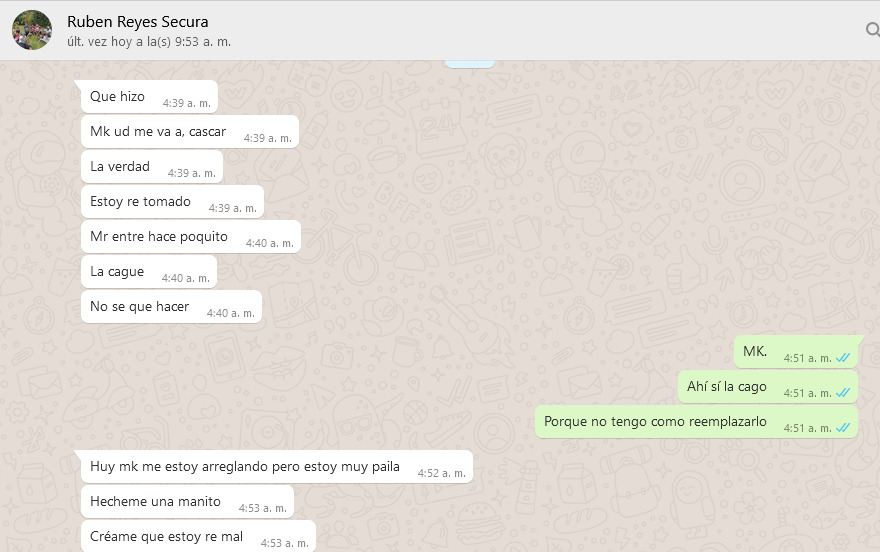Screen dimensions: 880x552
Task: Click last seen status text in header
Action: (149, 42)
